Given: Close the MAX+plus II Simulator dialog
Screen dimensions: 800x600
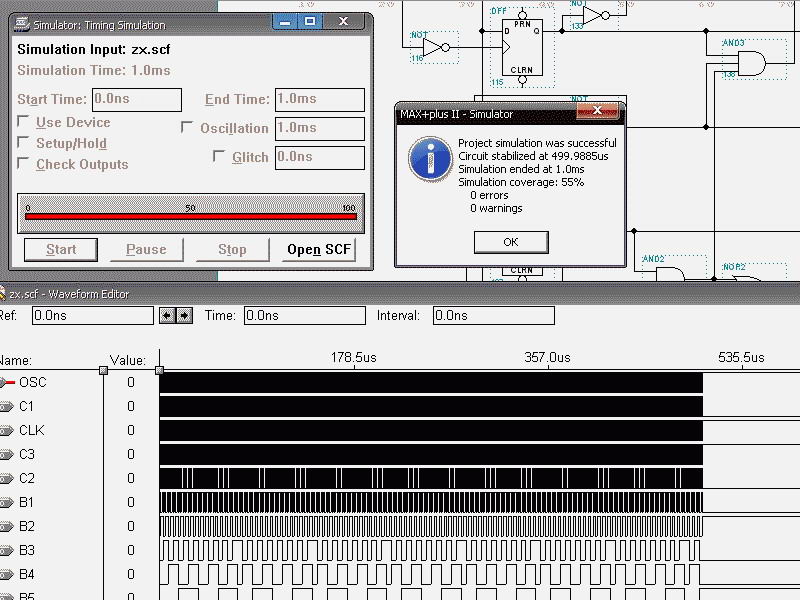Looking at the screenshot, I should coord(597,111).
